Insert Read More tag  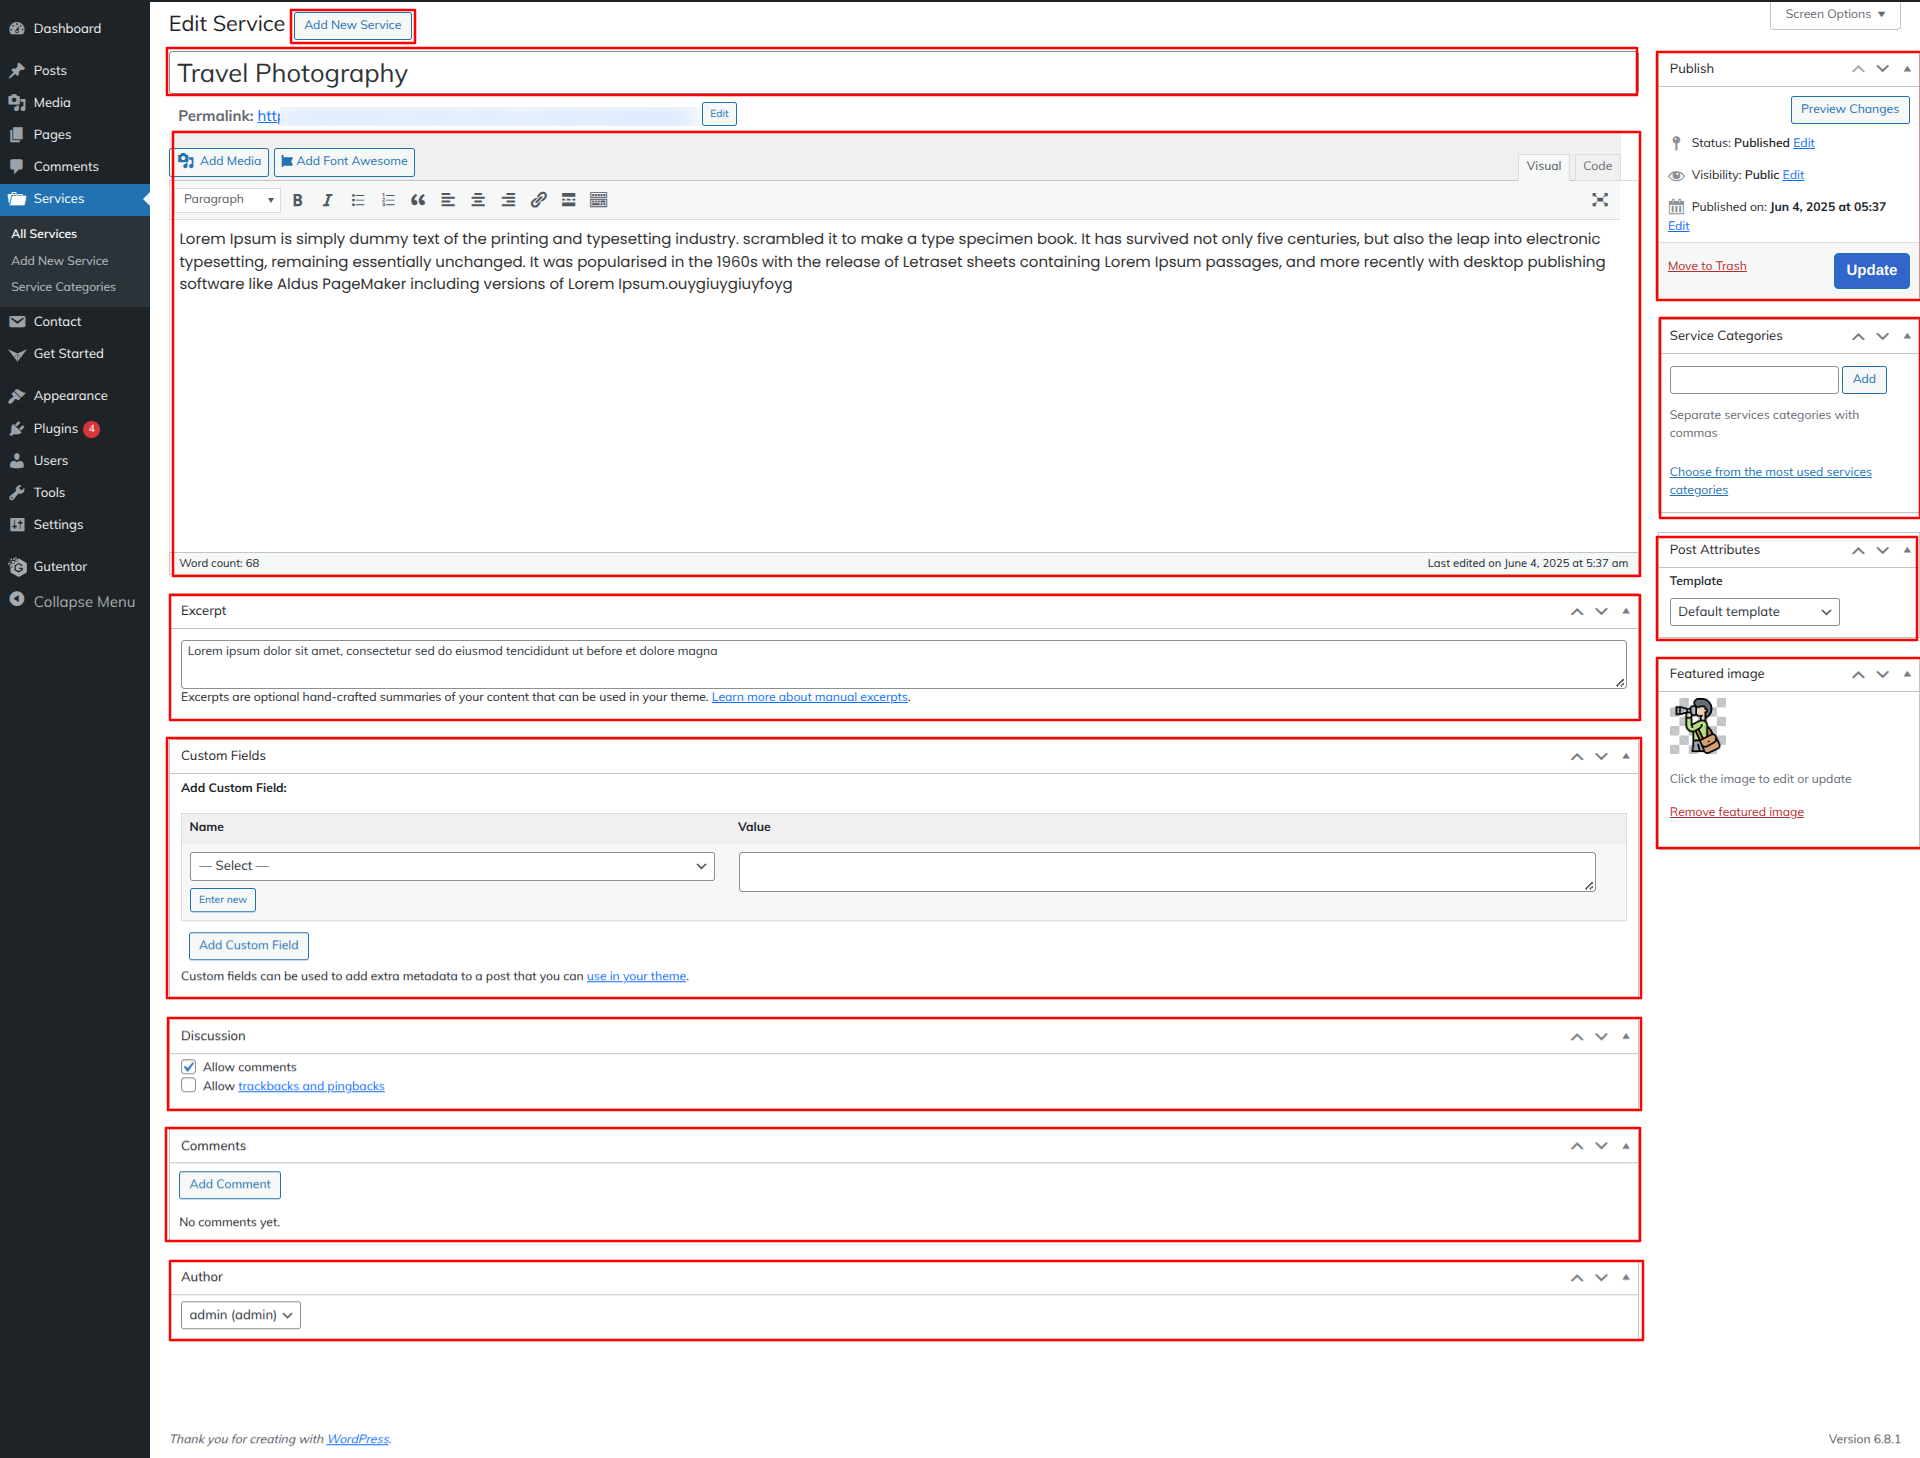(x=568, y=200)
